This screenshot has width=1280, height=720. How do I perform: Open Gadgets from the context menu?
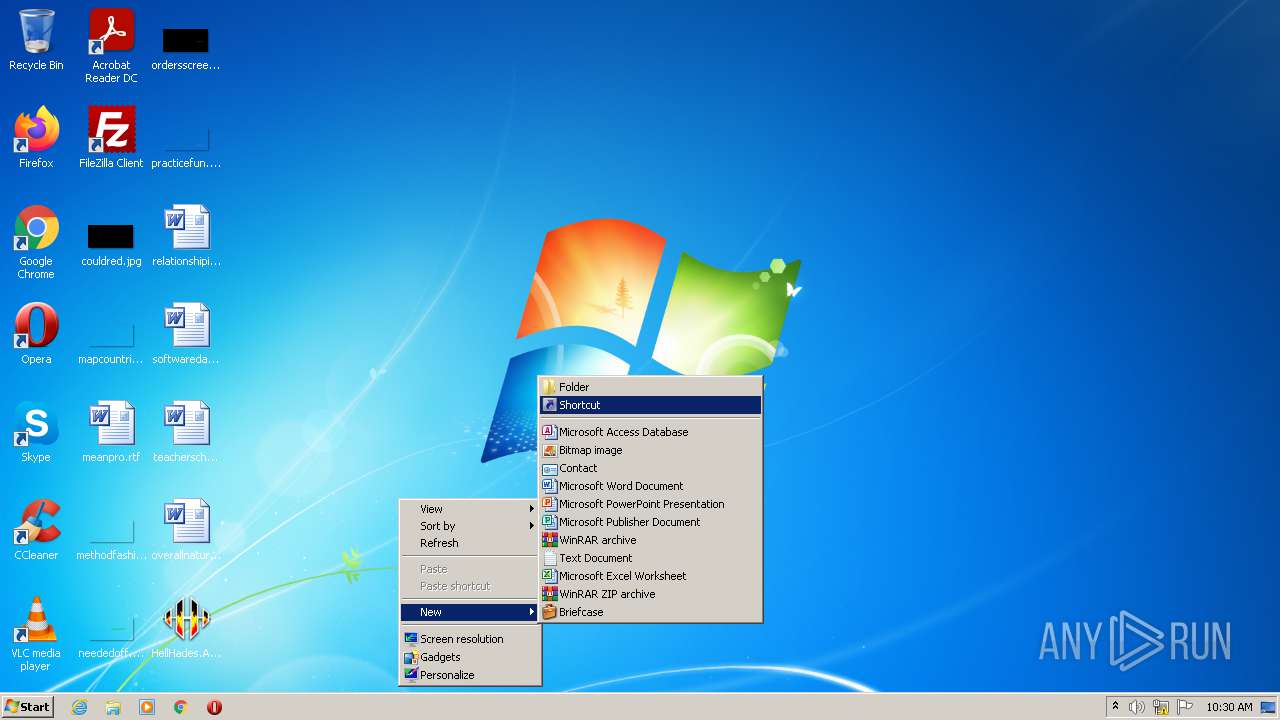click(x=470, y=657)
